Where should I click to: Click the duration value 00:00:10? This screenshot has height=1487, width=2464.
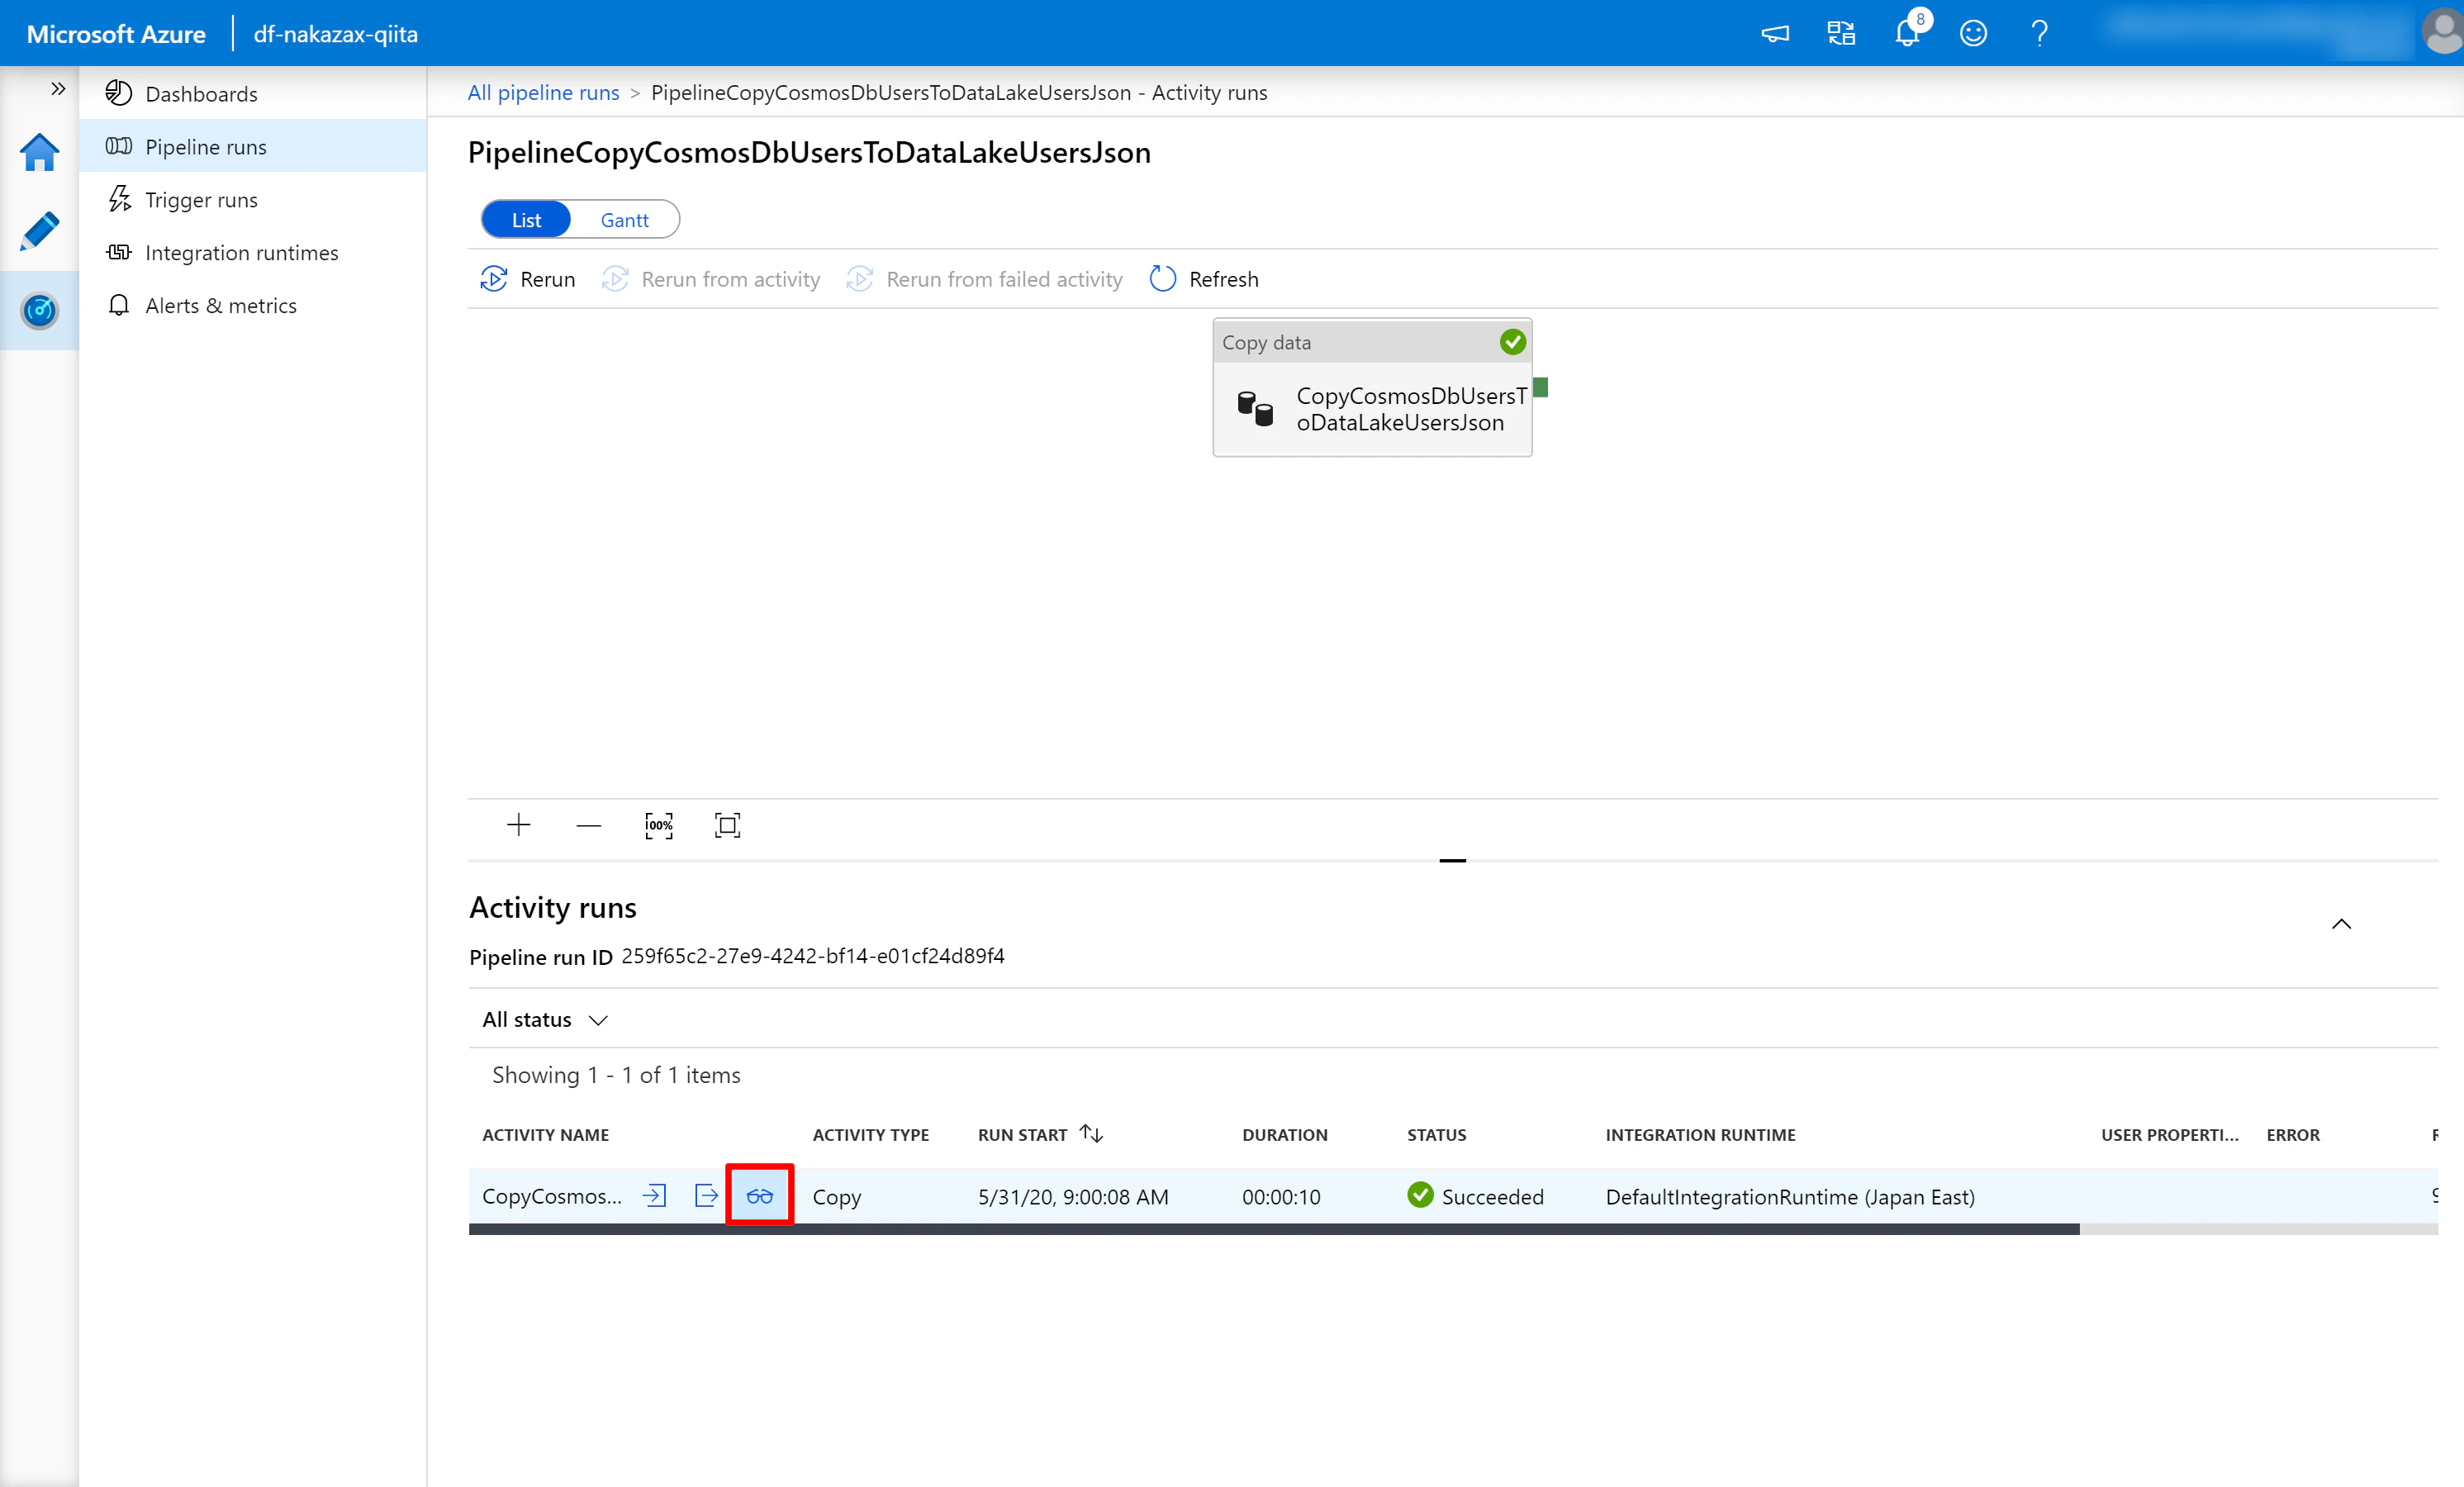pos(1281,1196)
